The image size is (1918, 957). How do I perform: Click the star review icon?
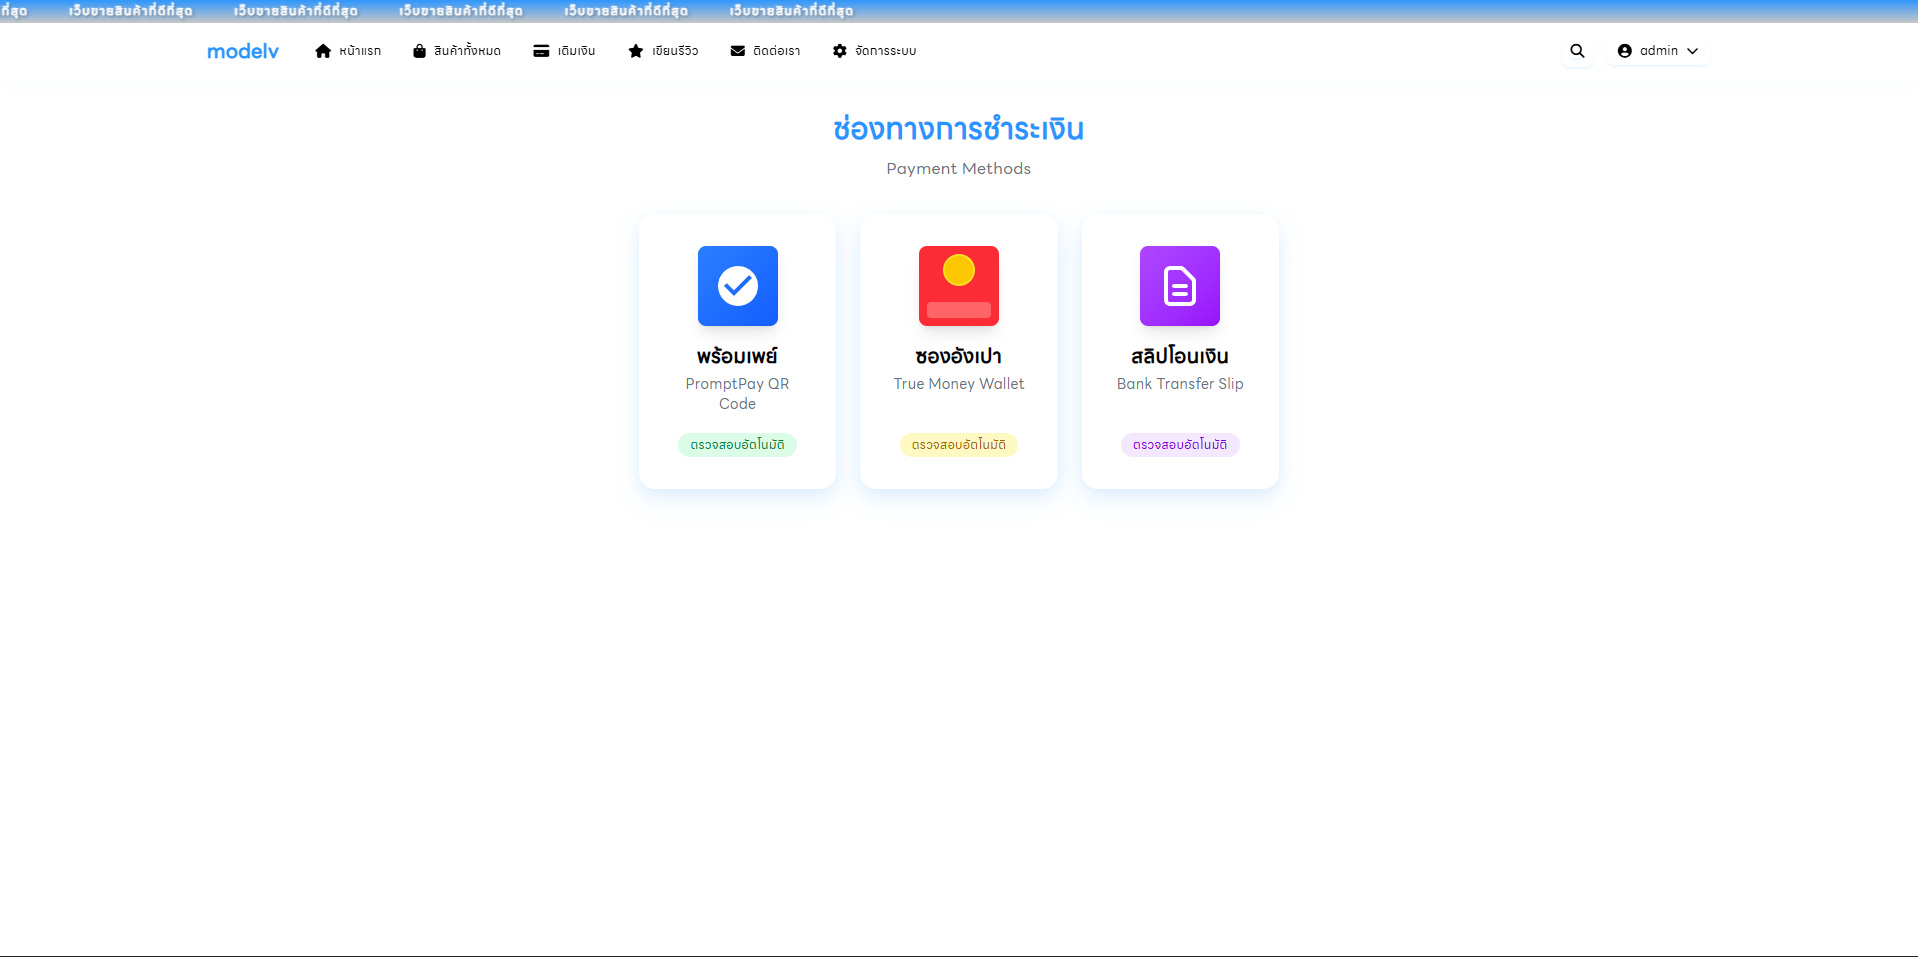[x=635, y=51]
